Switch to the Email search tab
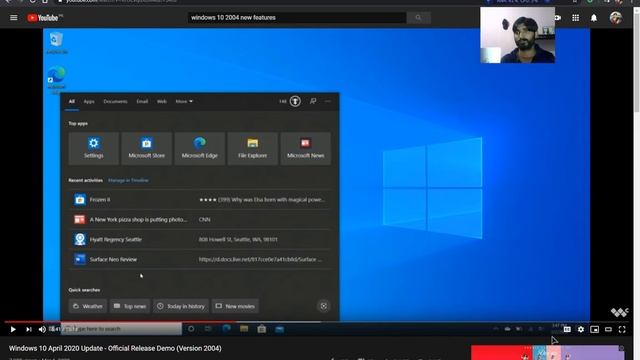Screen dimensions: 640x360 click(x=142, y=102)
